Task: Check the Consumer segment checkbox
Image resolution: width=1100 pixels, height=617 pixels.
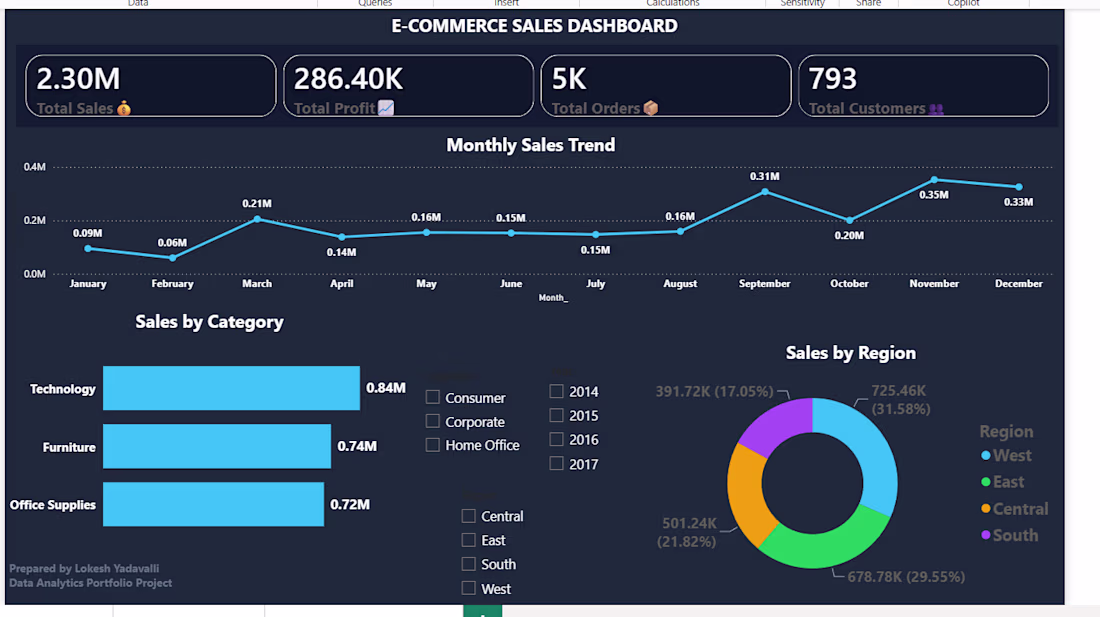Action: (433, 397)
